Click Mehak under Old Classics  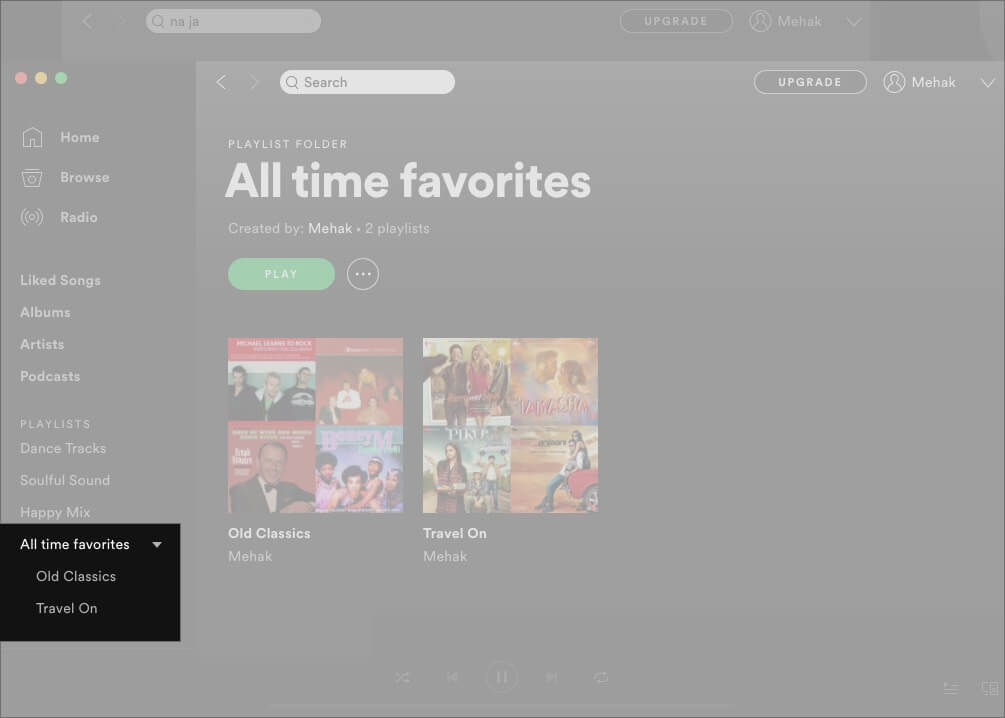coord(250,556)
